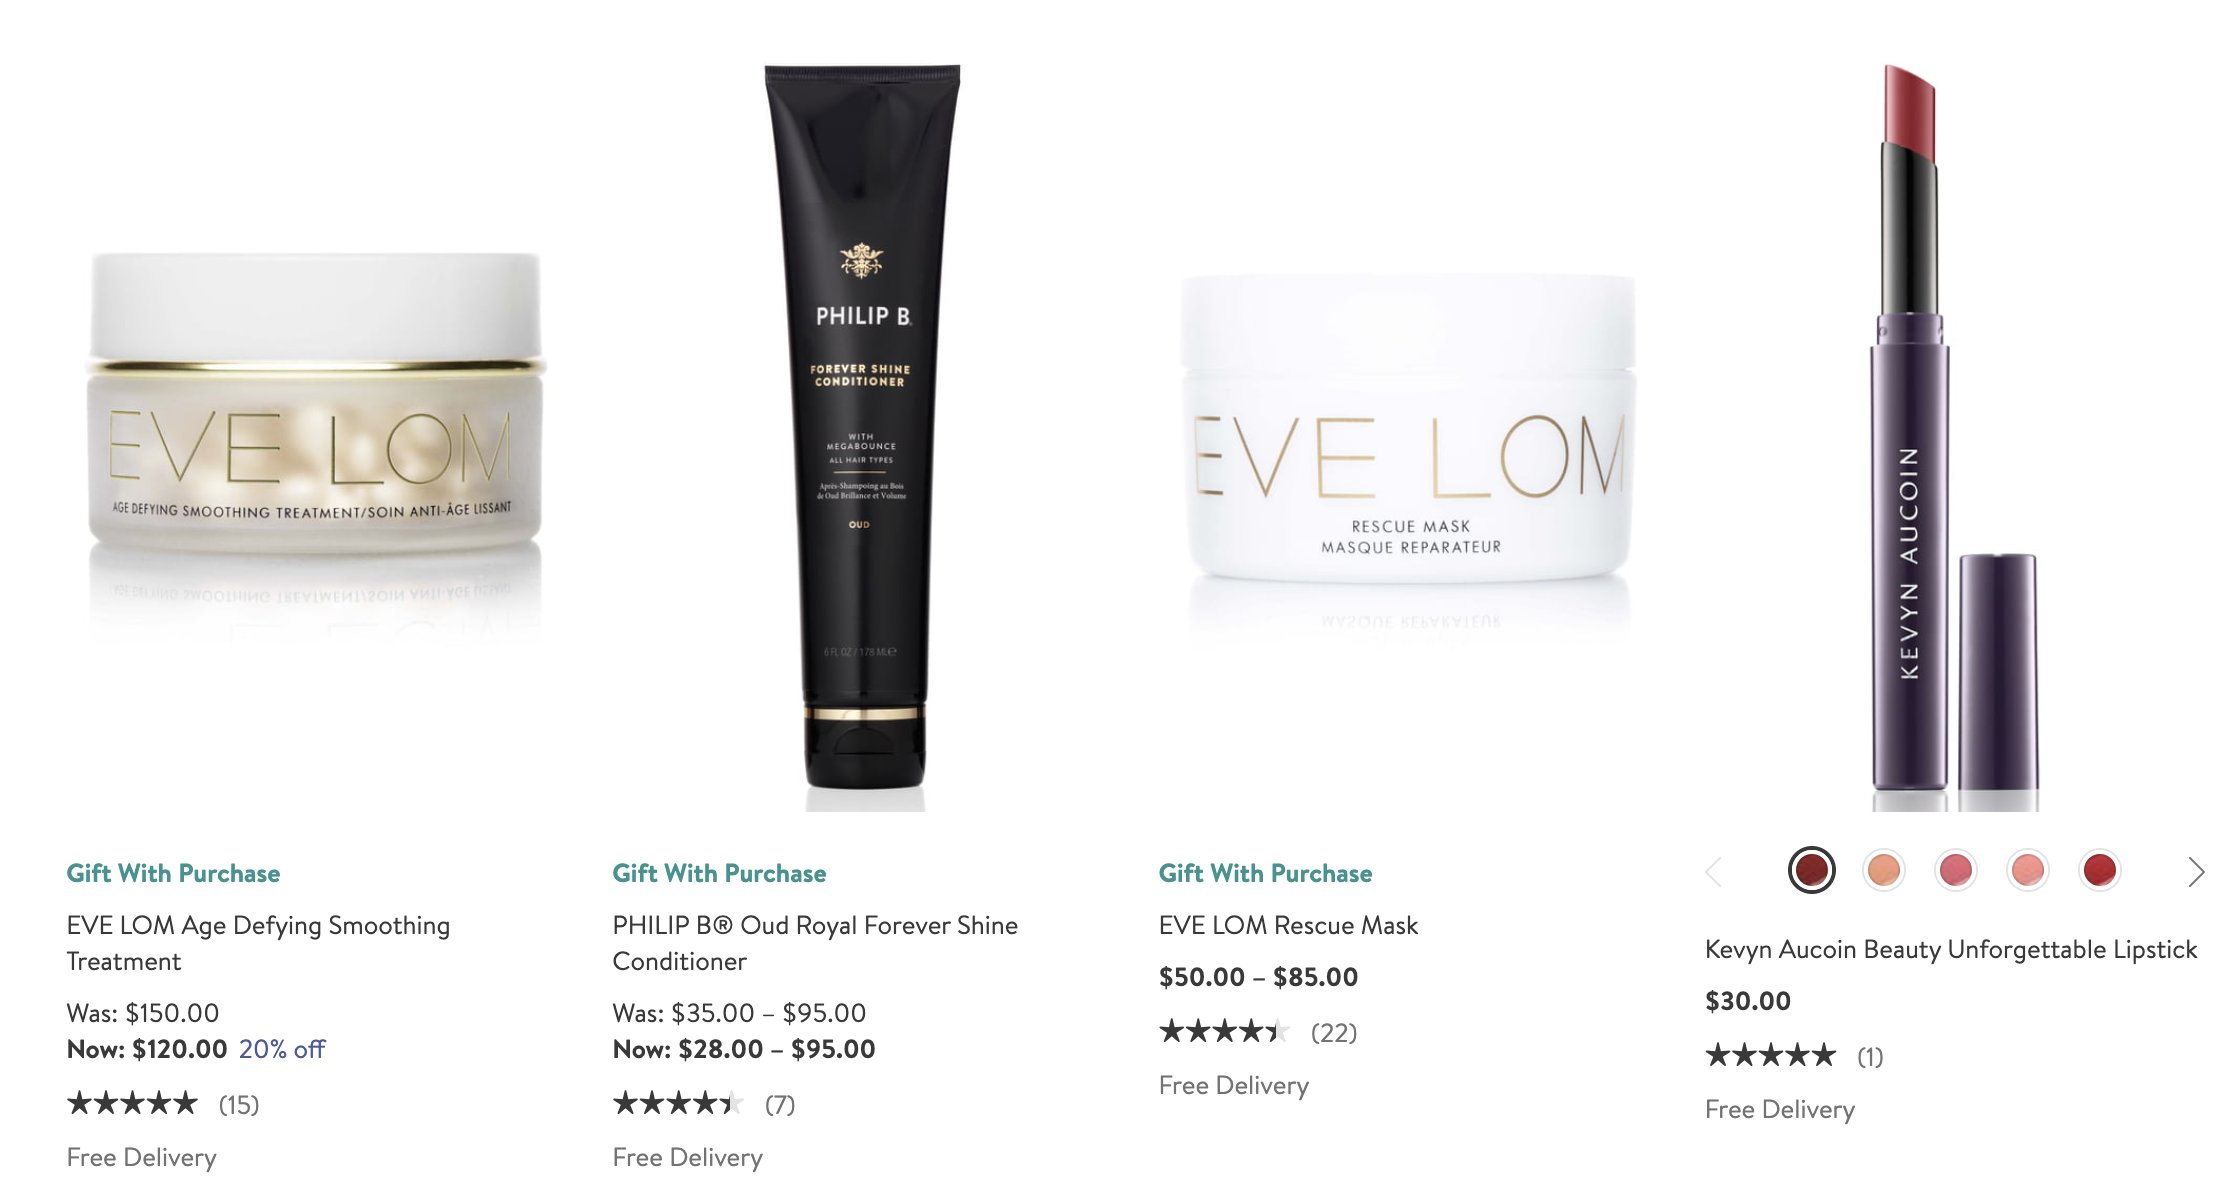View Gift With Purchase for Age Defying Treatment
Screen dimensions: 2220x1198
click(173, 873)
